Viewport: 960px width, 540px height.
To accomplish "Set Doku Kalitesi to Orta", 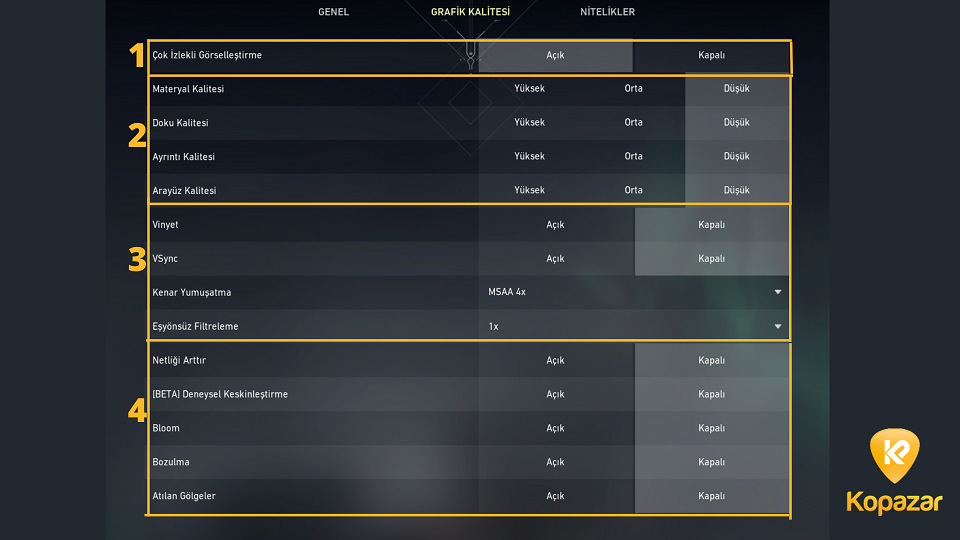I will pyautogui.click(x=633, y=122).
